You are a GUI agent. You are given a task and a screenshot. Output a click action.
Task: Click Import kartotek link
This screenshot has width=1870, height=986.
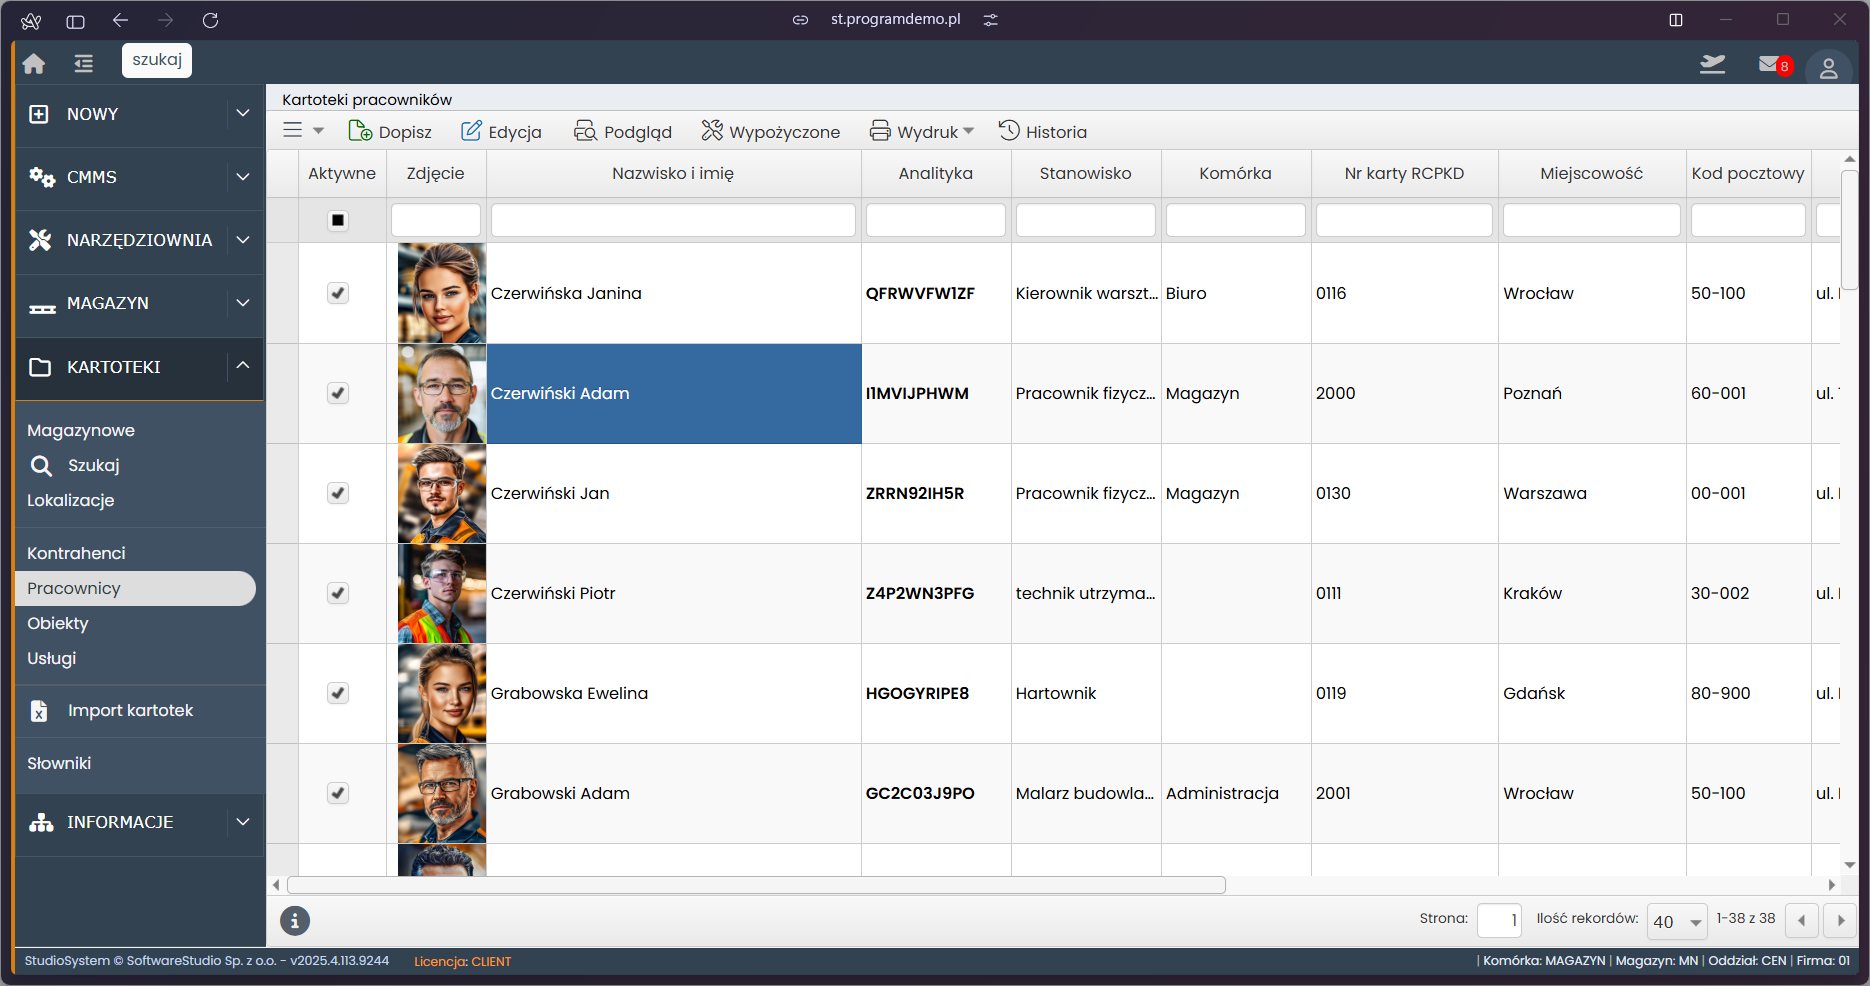(x=130, y=710)
